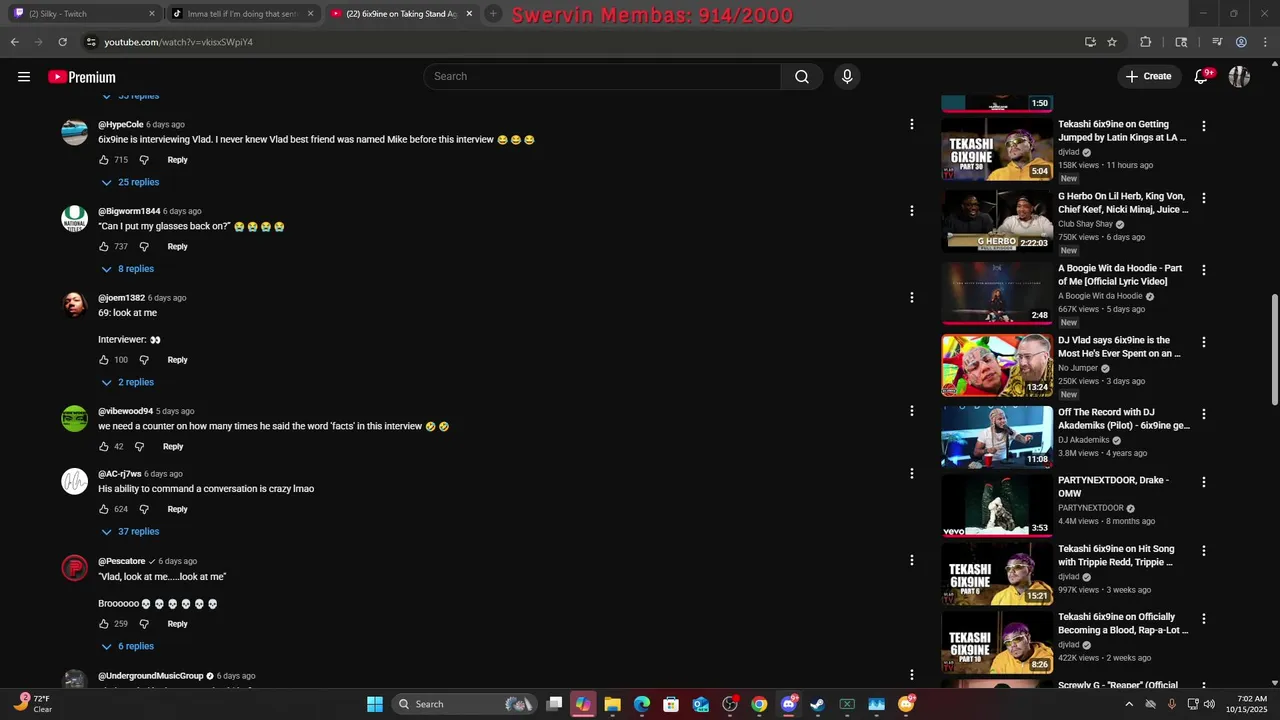Open @UndergroundMusicGroup channel link
This screenshot has height=720, width=1280.
coord(150,676)
